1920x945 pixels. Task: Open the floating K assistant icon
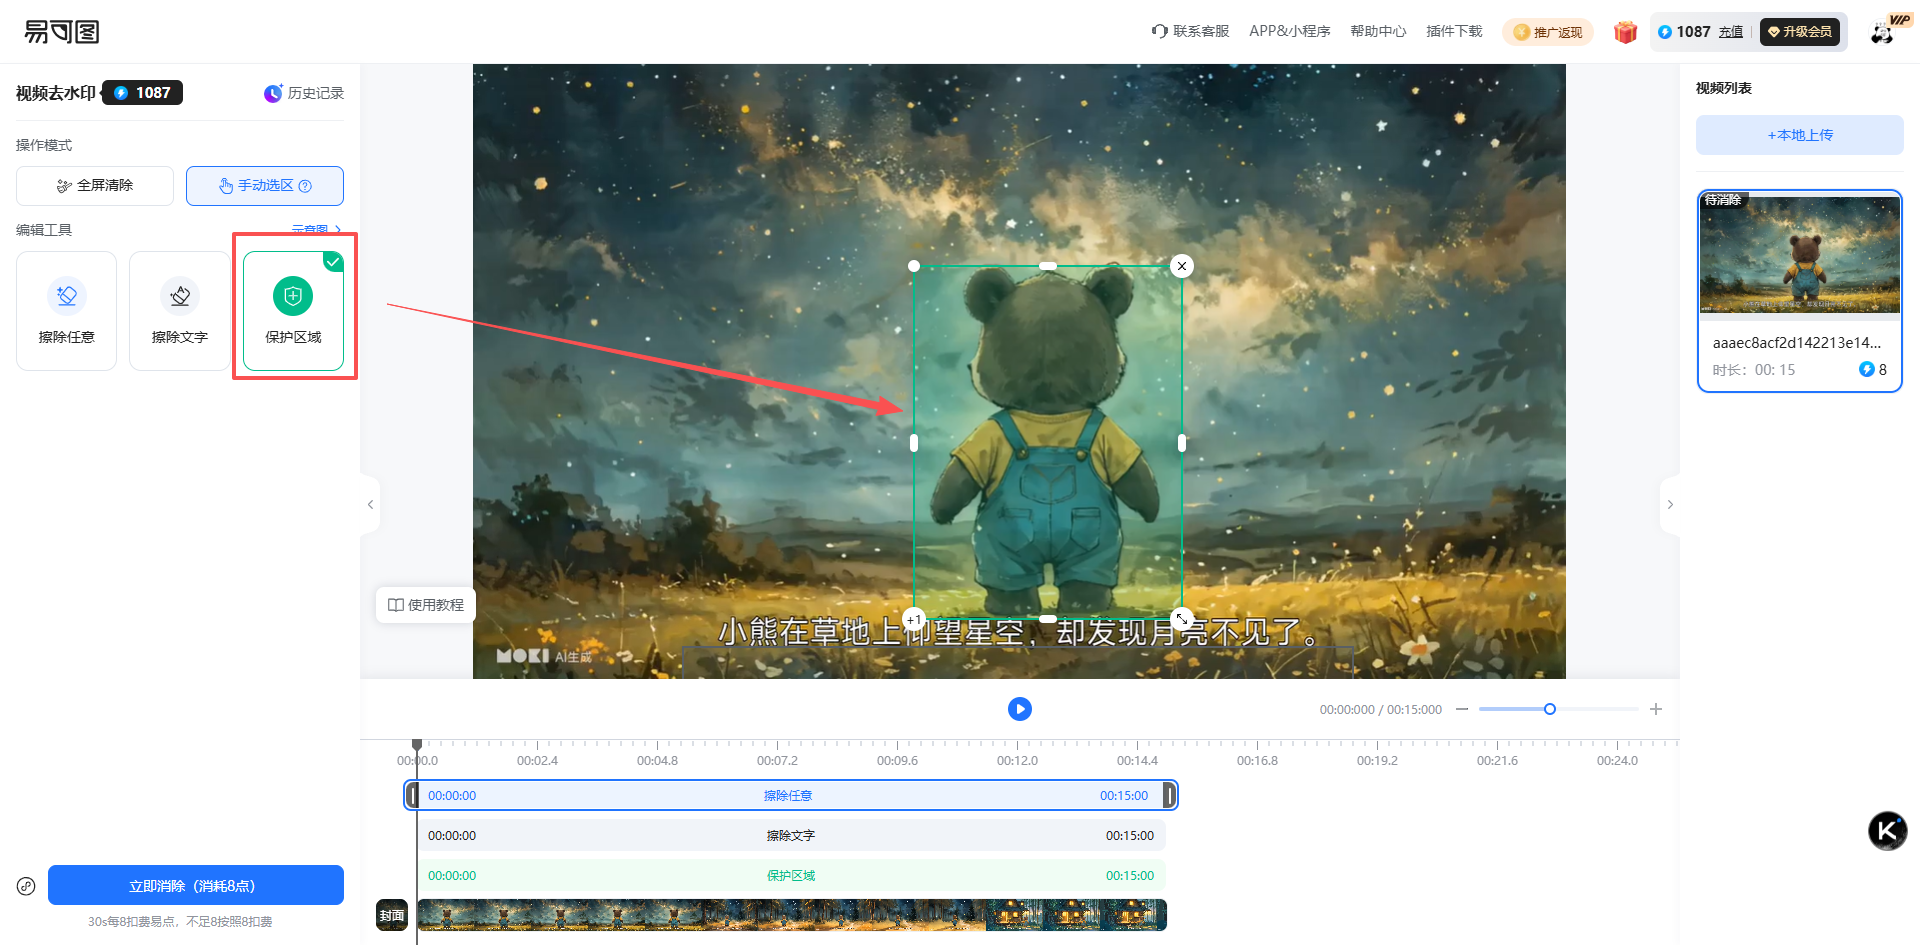(1887, 831)
